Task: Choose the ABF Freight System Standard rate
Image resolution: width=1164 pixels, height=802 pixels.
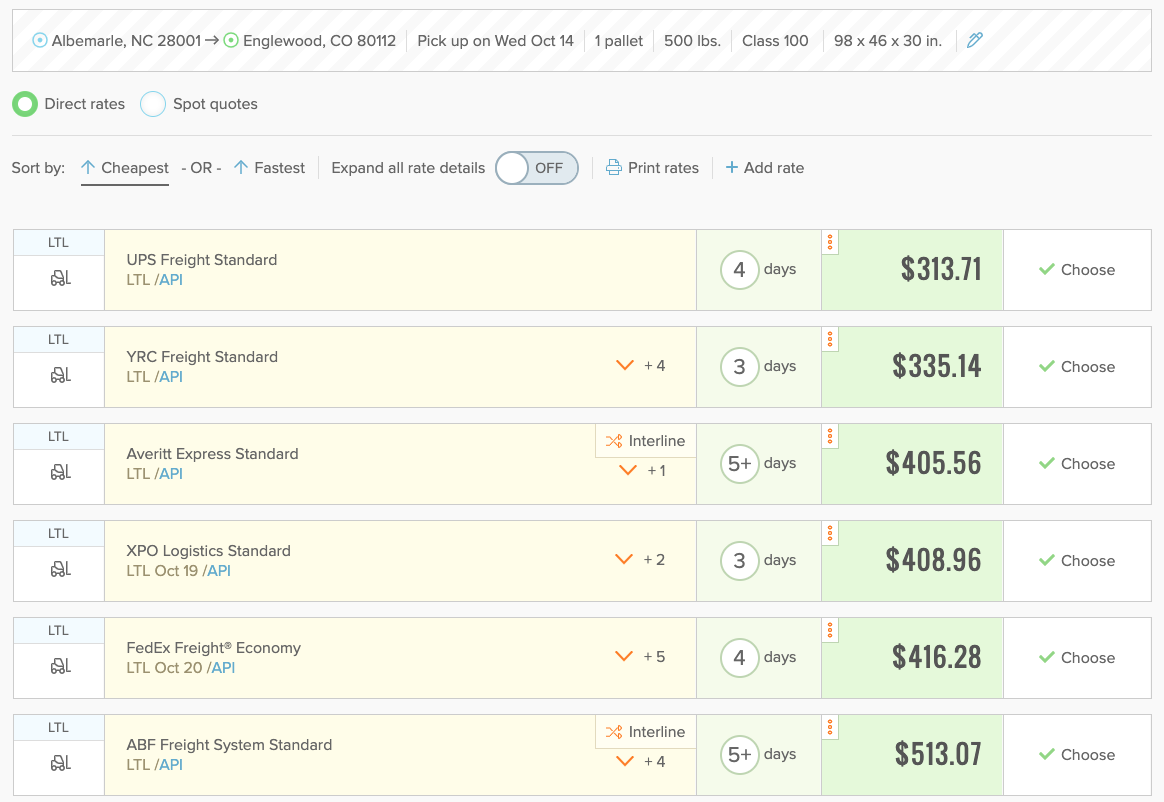Action: pyautogui.click(x=1077, y=754)
